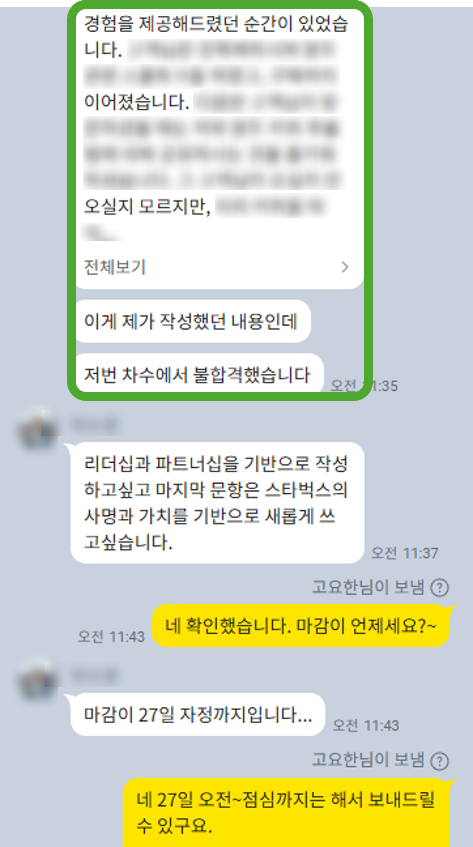Click the 오전 11:35 timestamp
The width and height of the screenshot is (473, 847).
[364, 386]
